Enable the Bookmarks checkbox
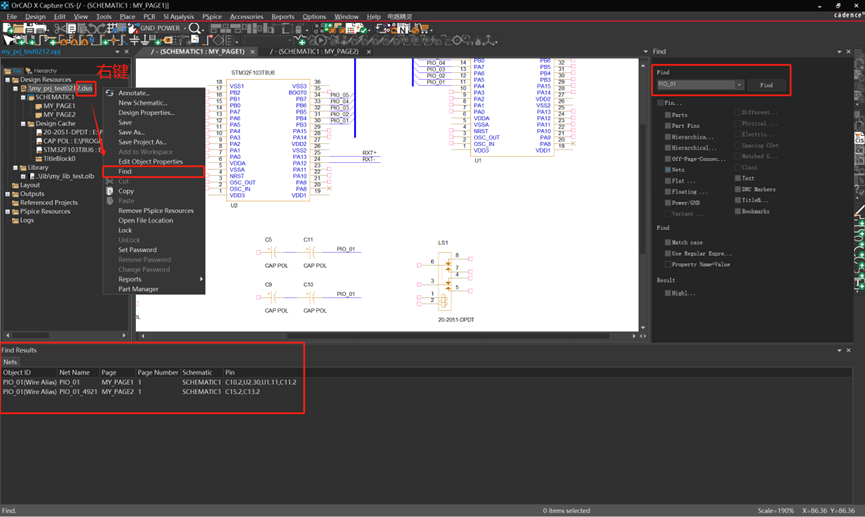 738,211
